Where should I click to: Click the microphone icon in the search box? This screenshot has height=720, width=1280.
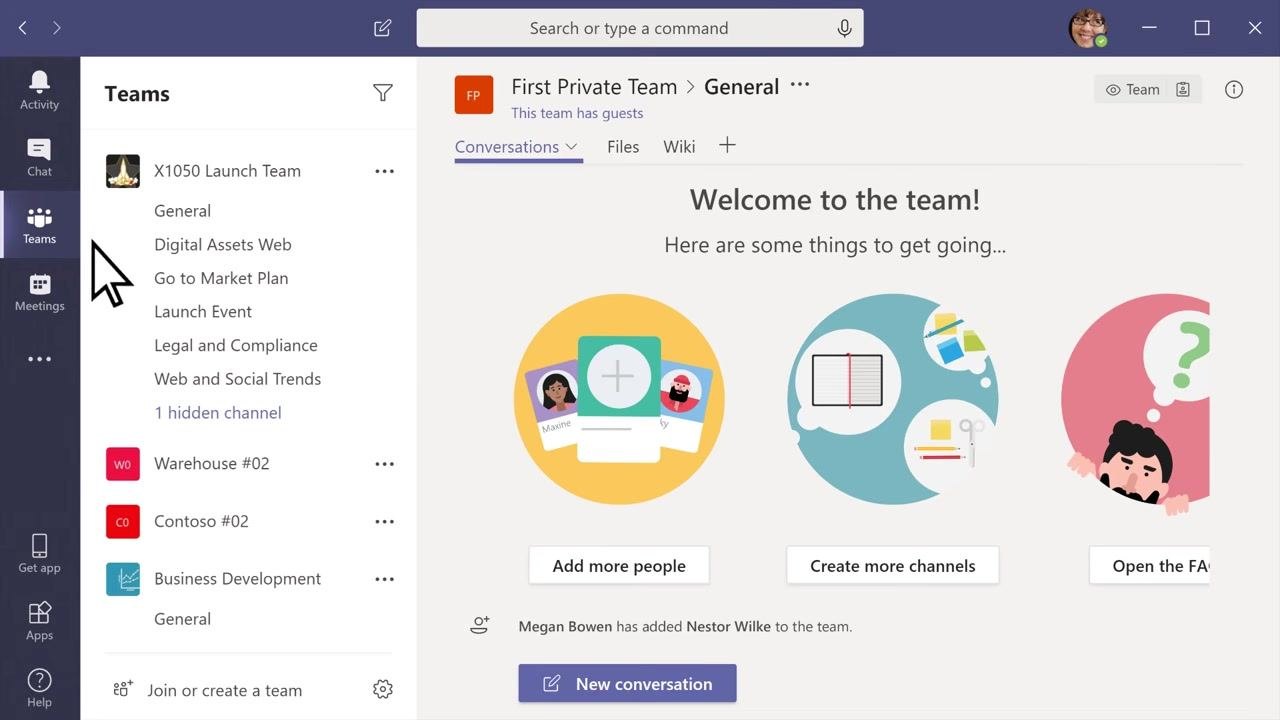844,28
